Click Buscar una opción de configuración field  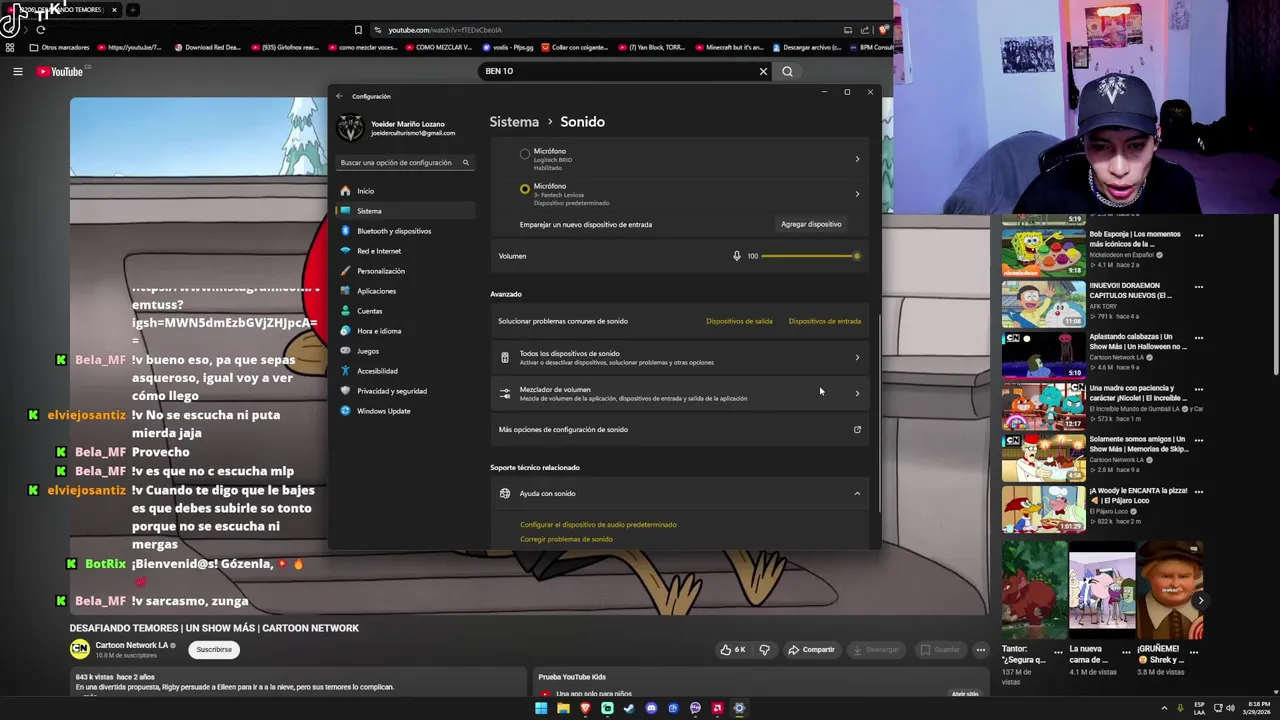coord(404,162)
